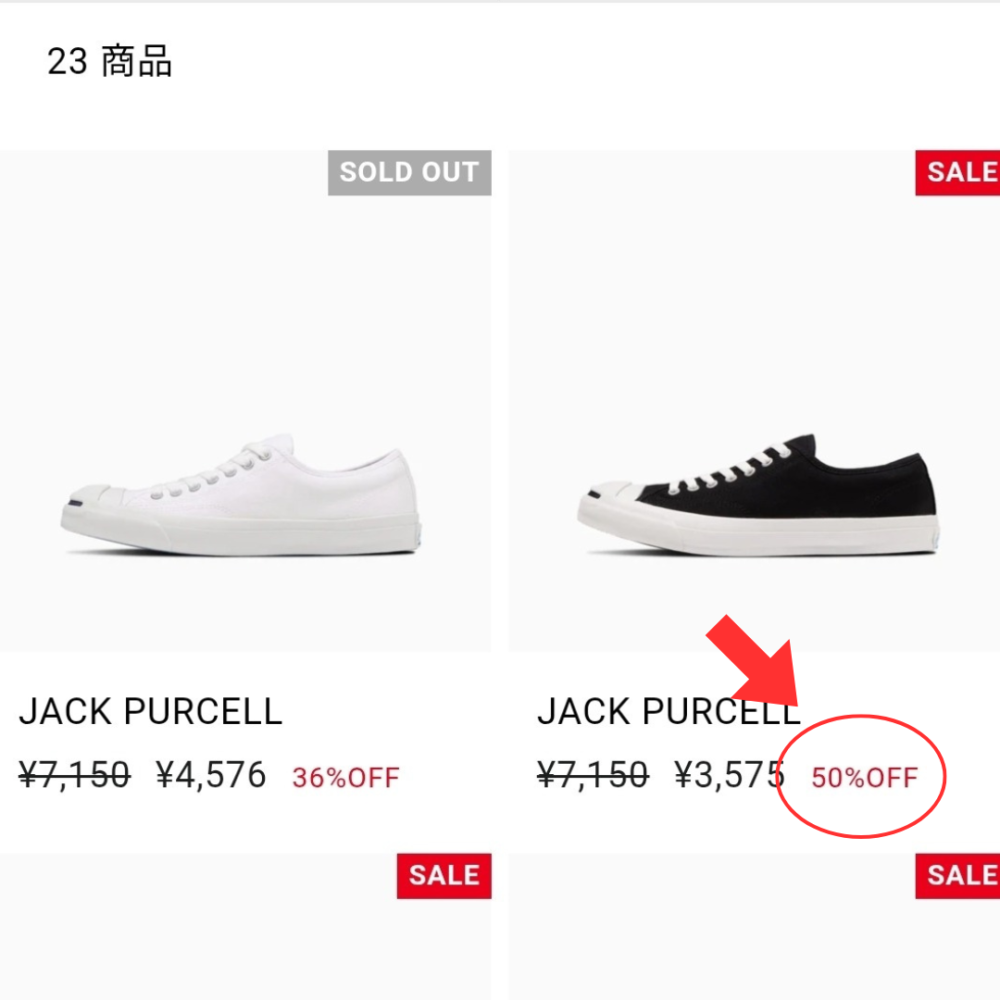Click the struck-through ¥7,150 price under the white sneaker
The height and width of the screenshot is (1000, 1000).
74,775
